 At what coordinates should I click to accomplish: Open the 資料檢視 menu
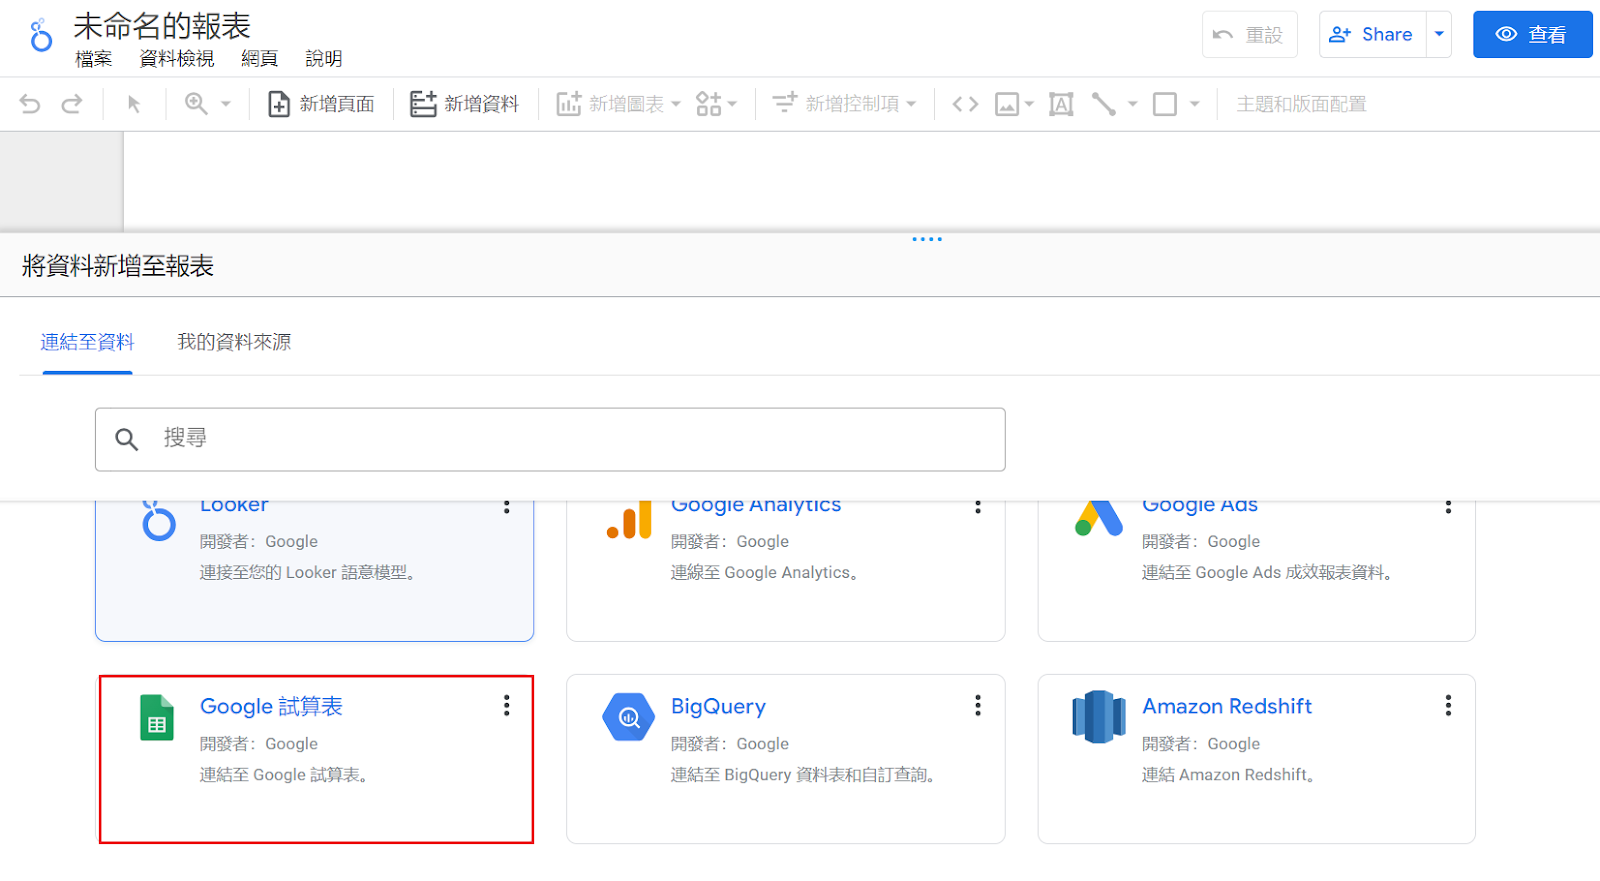[x=177, y=59]
